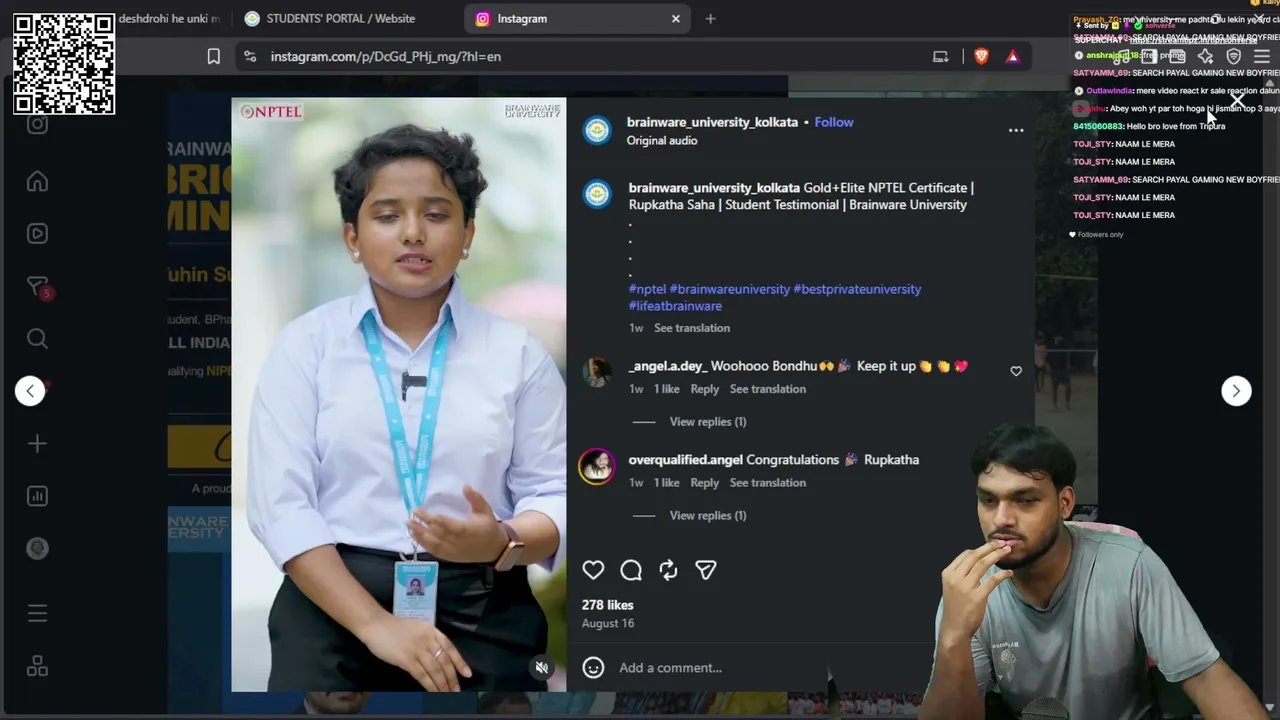Screen dimensions: 1280x720
Task: Click the reel video of the student
Action: tap(399, 394)
